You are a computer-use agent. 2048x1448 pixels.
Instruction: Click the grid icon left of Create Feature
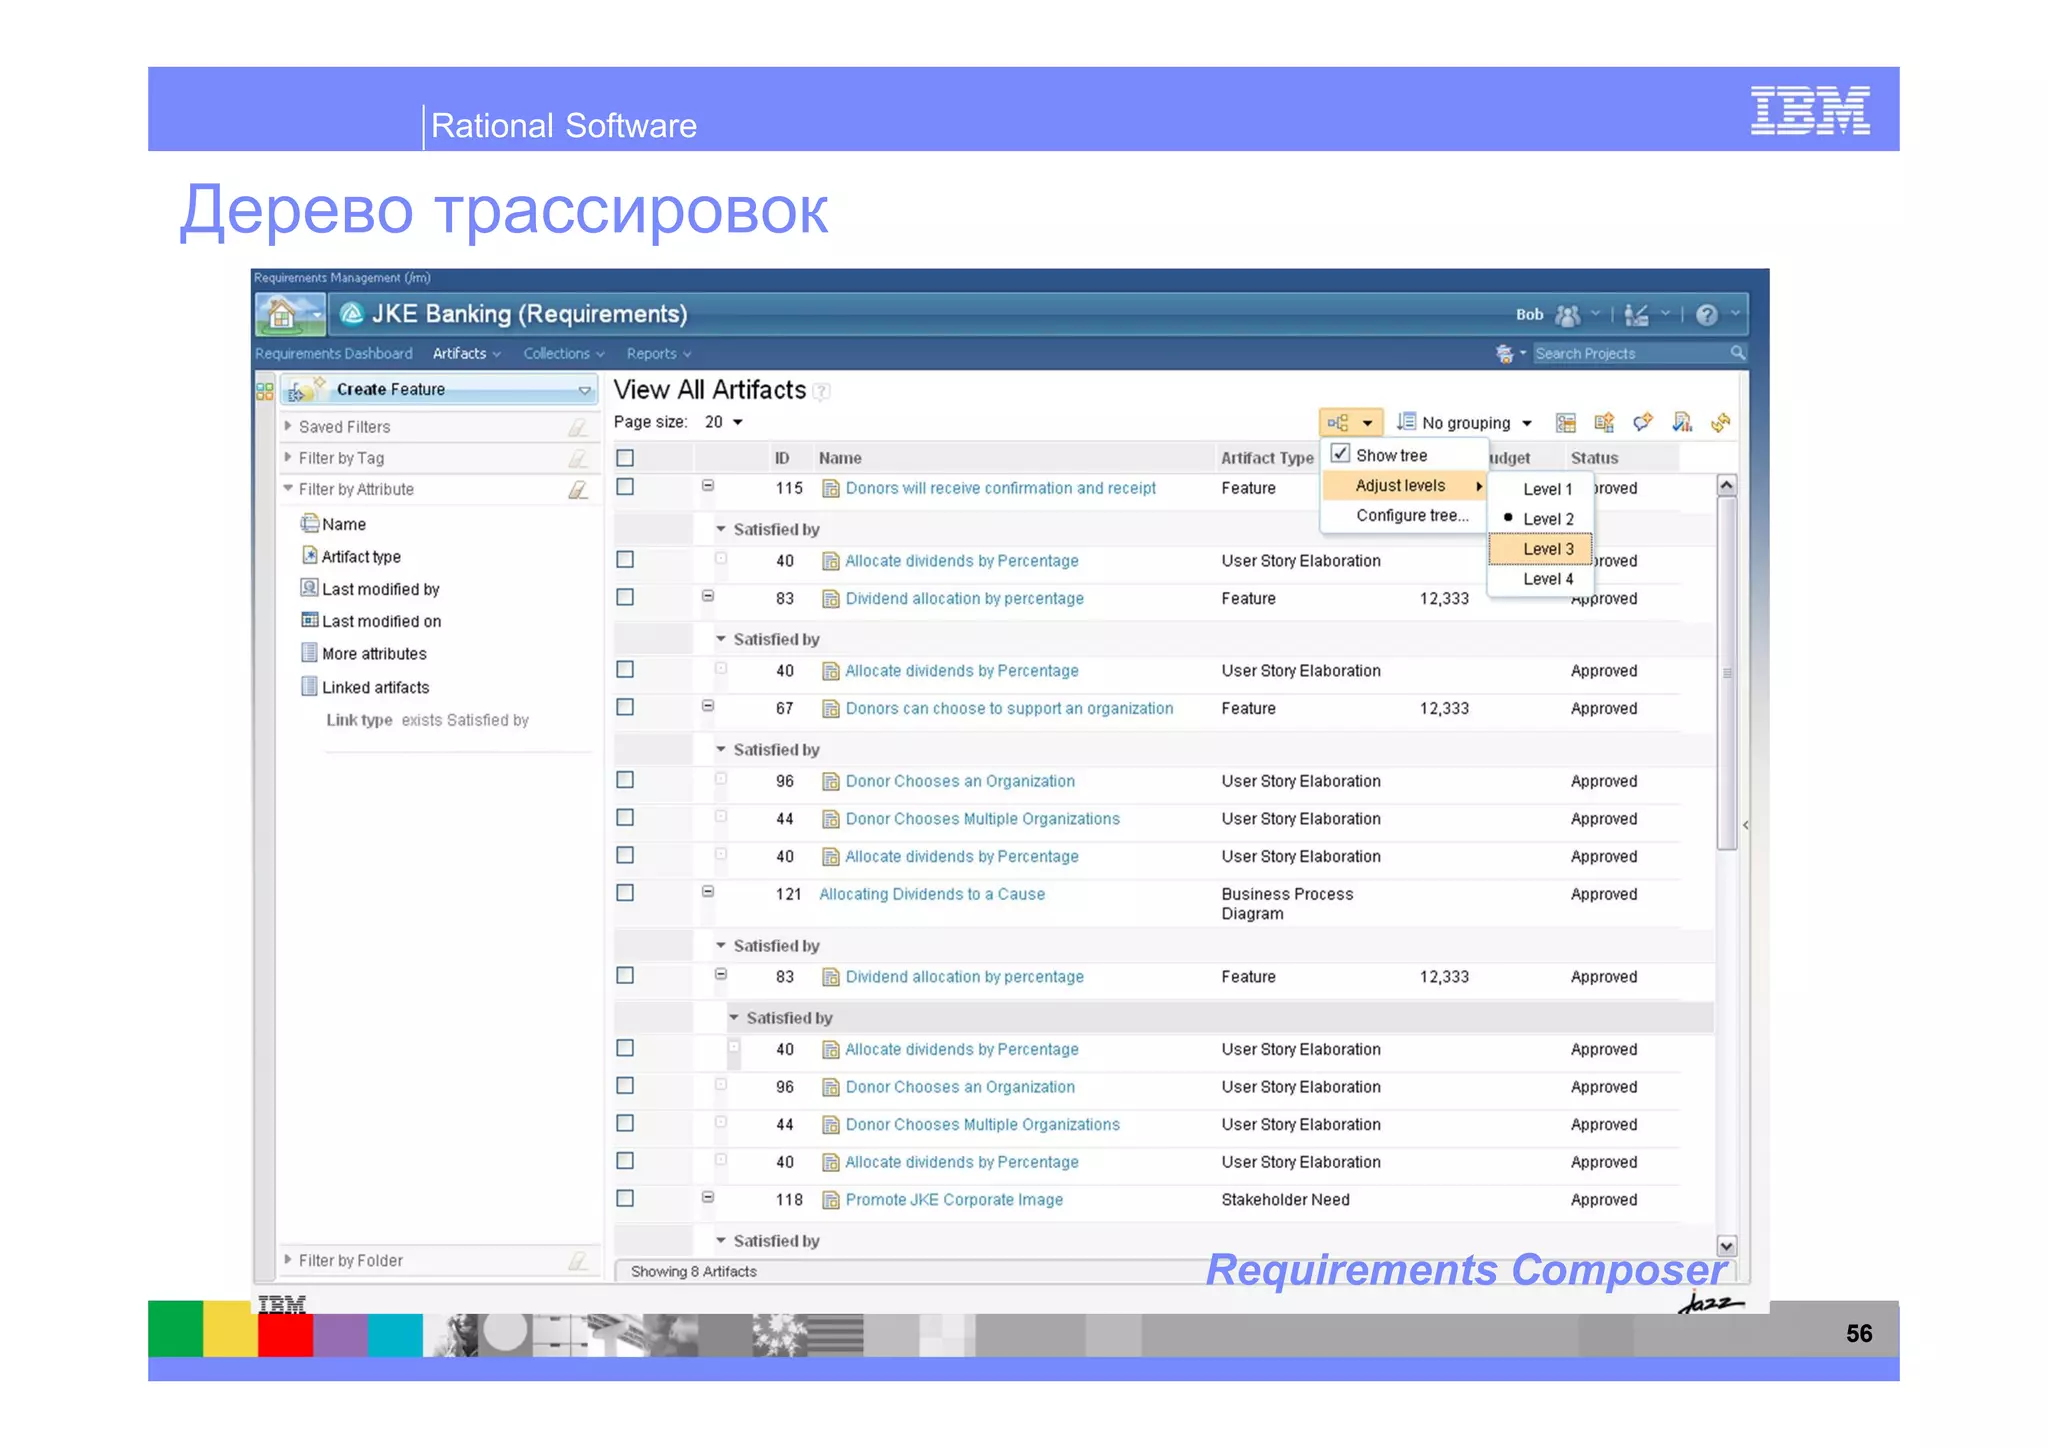point(265,391)
